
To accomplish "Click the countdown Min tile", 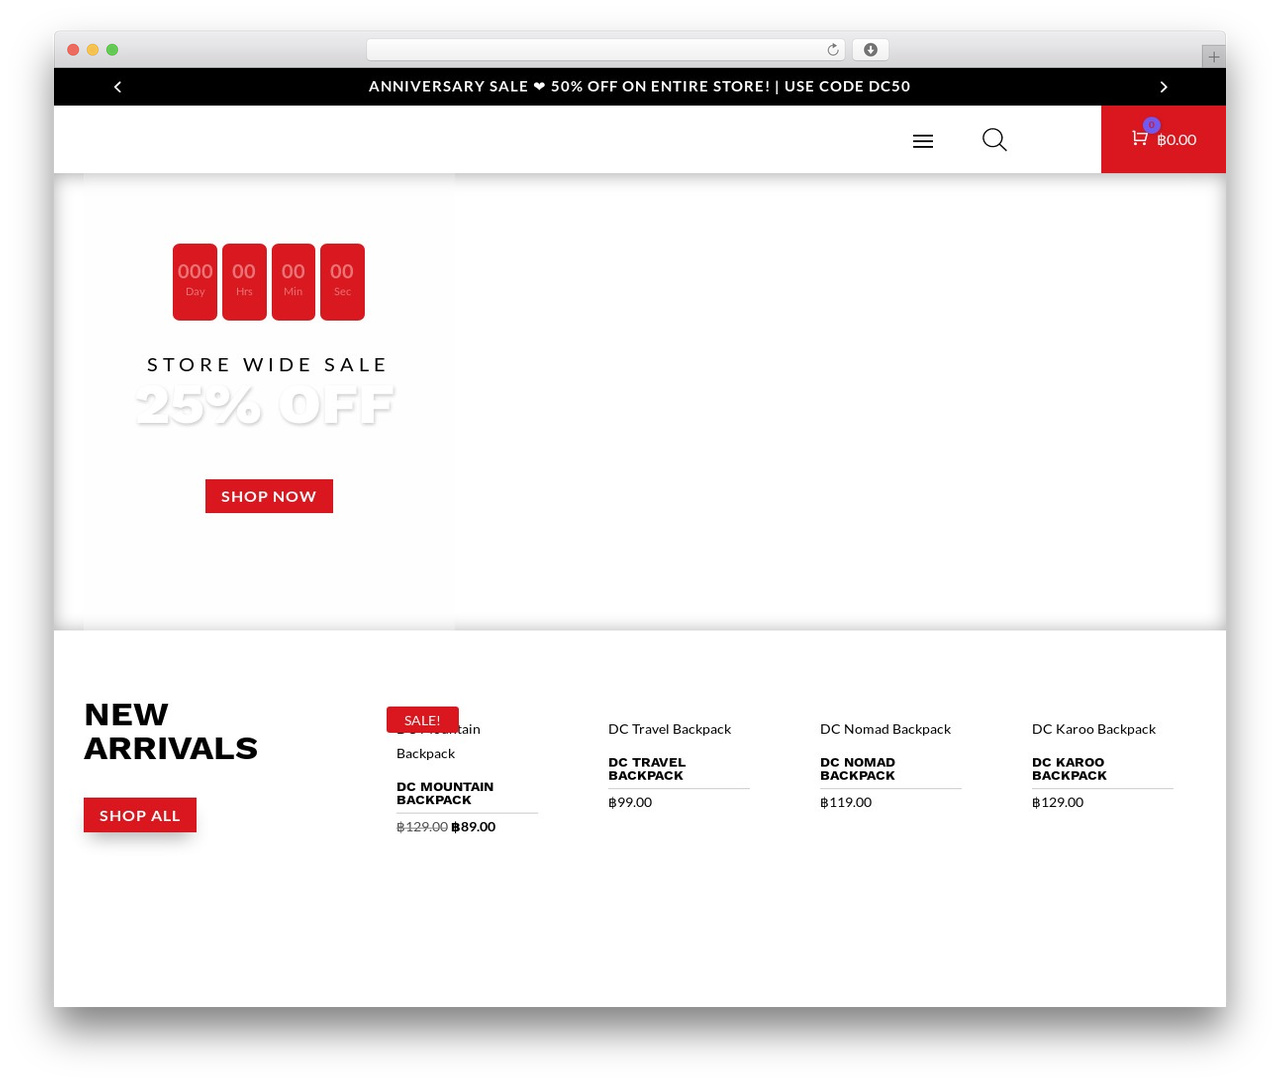I will pos(293,282).
